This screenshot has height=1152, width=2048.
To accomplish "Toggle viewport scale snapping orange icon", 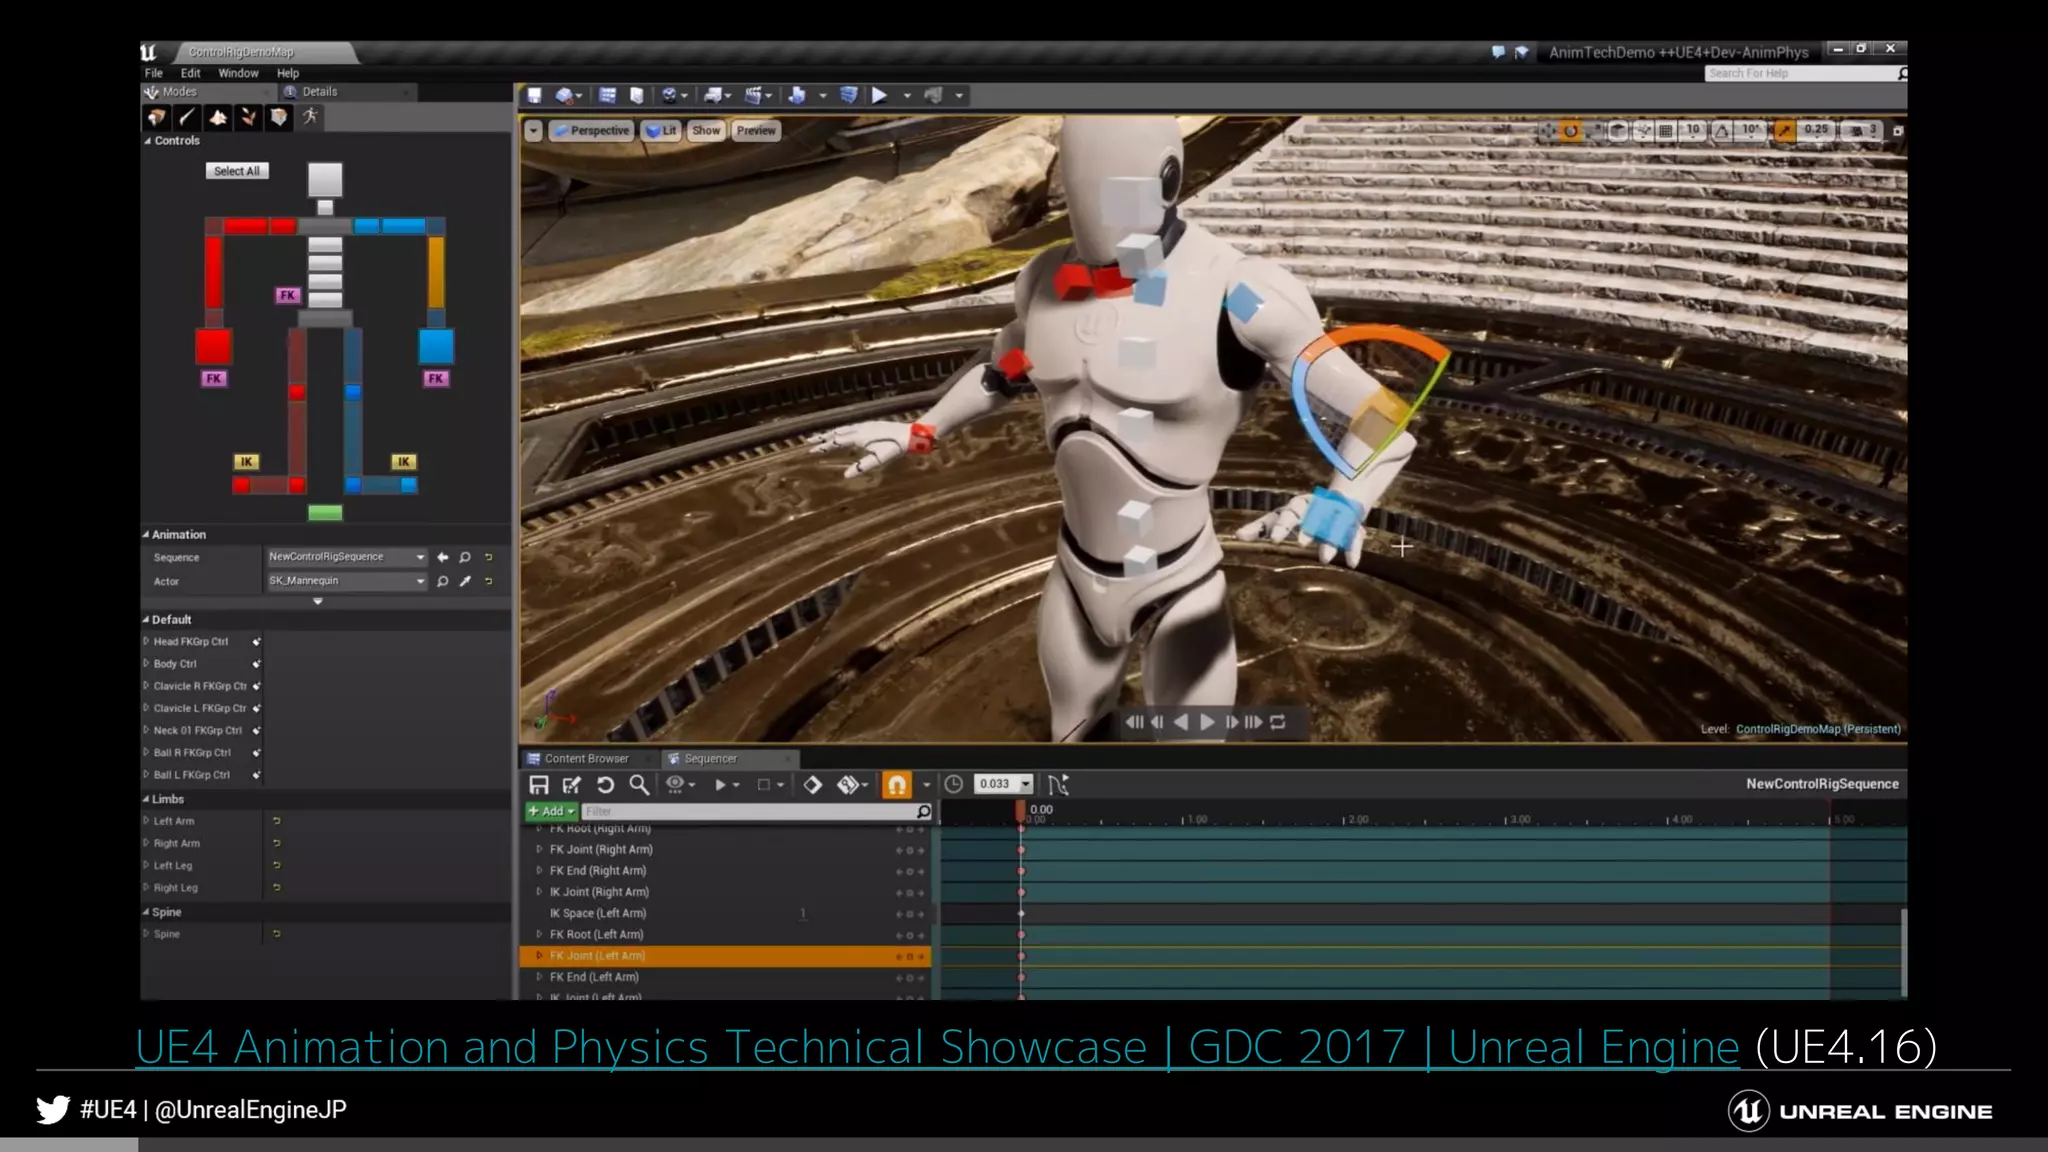I will pyautogui.click(x=1785, y=131).
